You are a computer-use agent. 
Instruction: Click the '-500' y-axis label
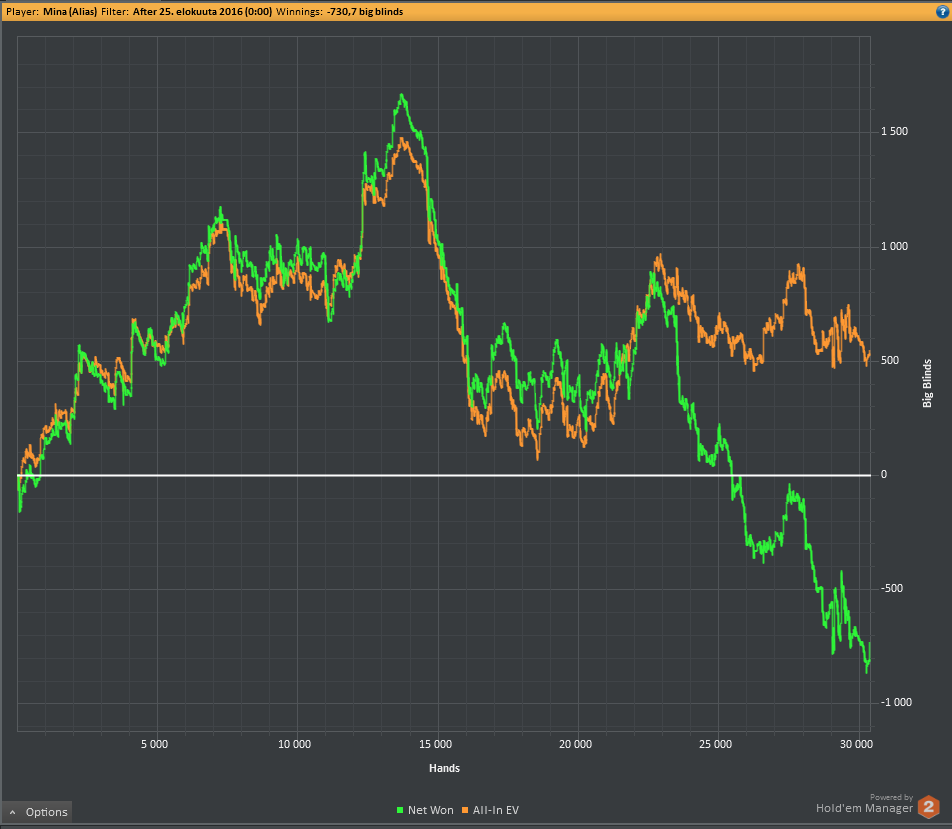point(891,588)
